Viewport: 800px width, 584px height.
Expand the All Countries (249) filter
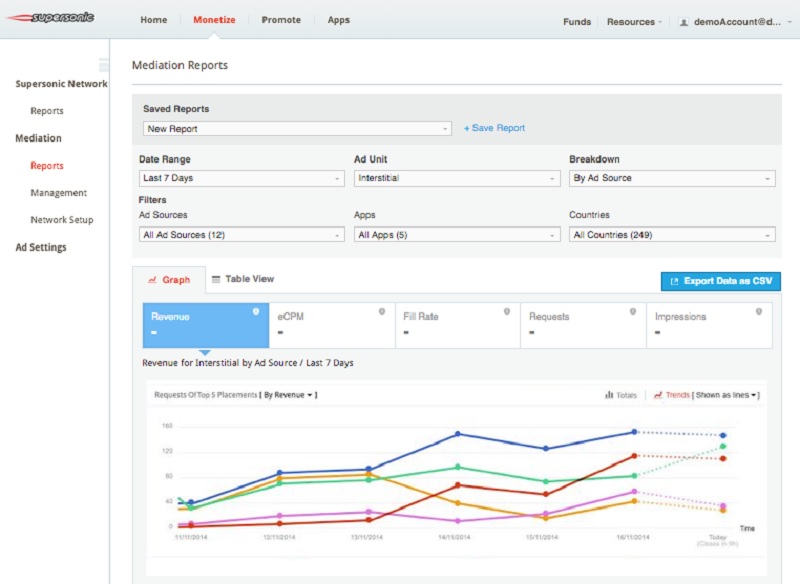point(672,235)
